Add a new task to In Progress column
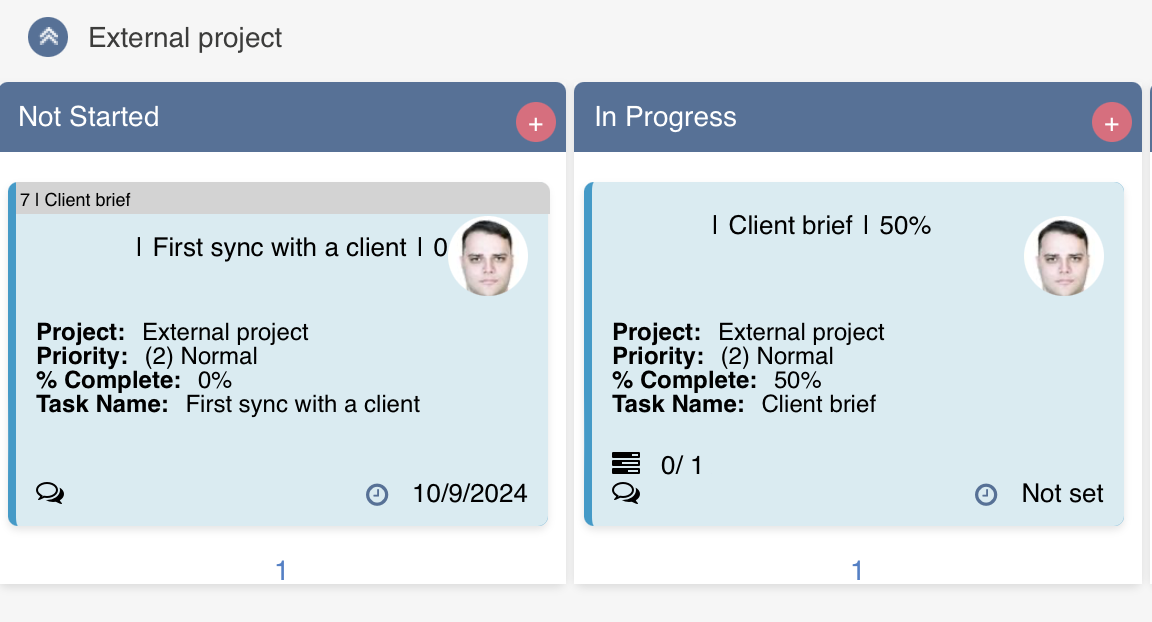The width and height of the screenshot is (1152, 622). [x=1112, y=122]
